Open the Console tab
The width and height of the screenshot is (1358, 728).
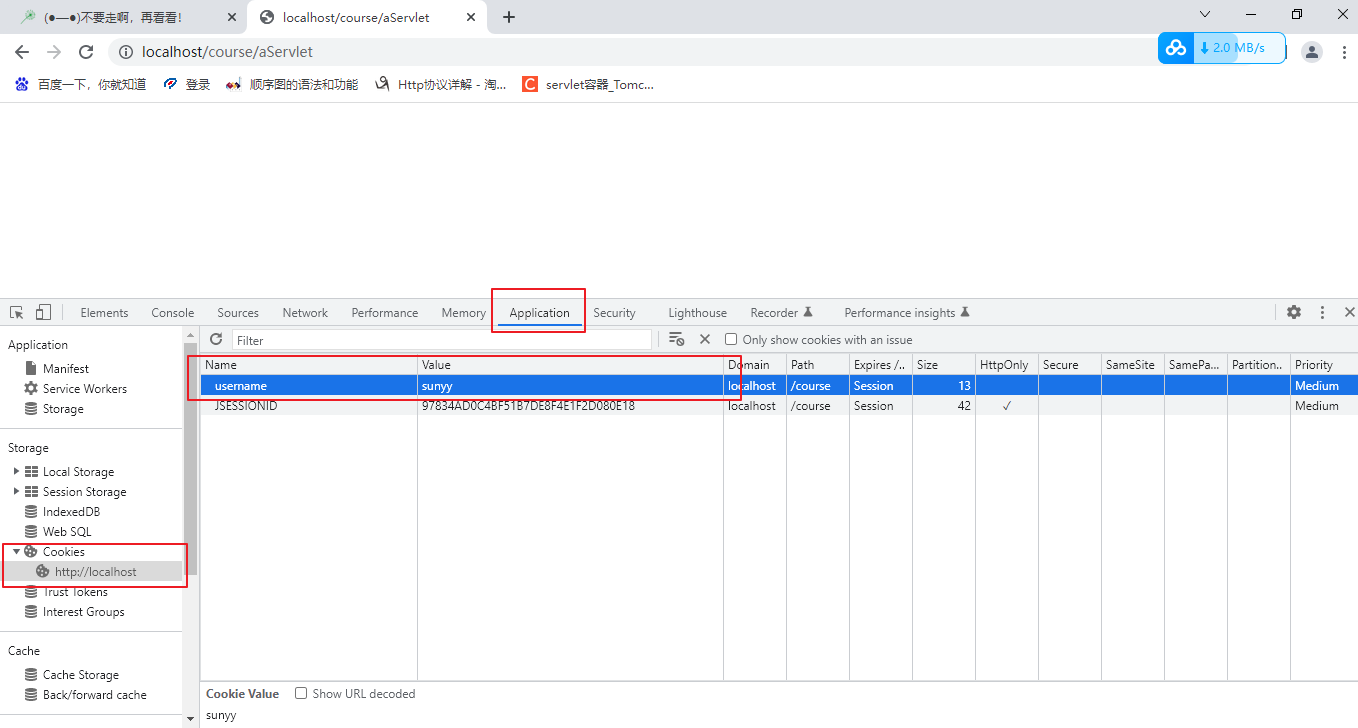(173, 313)
